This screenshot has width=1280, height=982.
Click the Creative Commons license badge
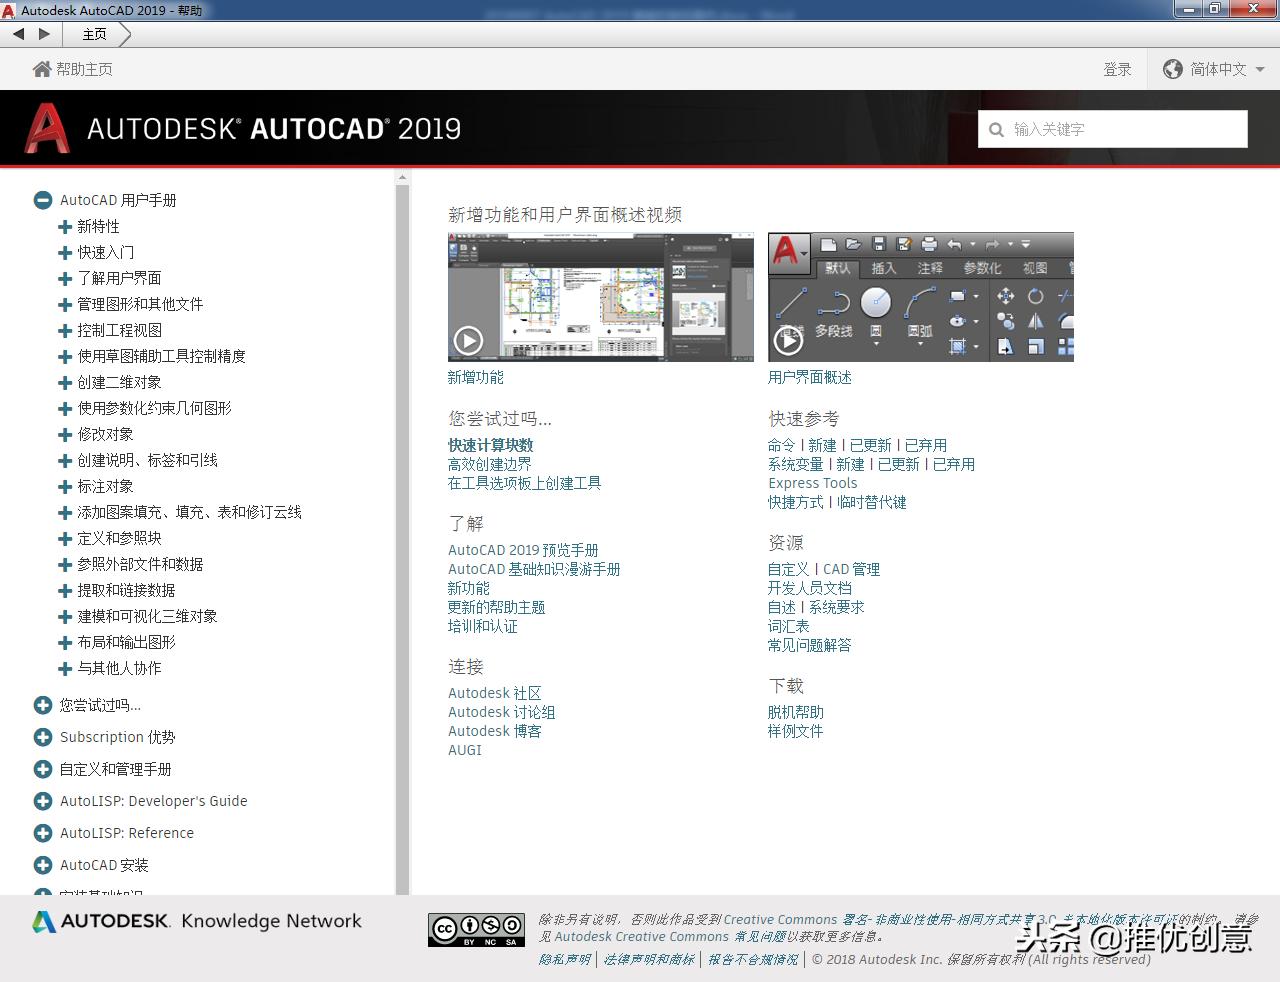pyautogui.click(x=476, y=929)
